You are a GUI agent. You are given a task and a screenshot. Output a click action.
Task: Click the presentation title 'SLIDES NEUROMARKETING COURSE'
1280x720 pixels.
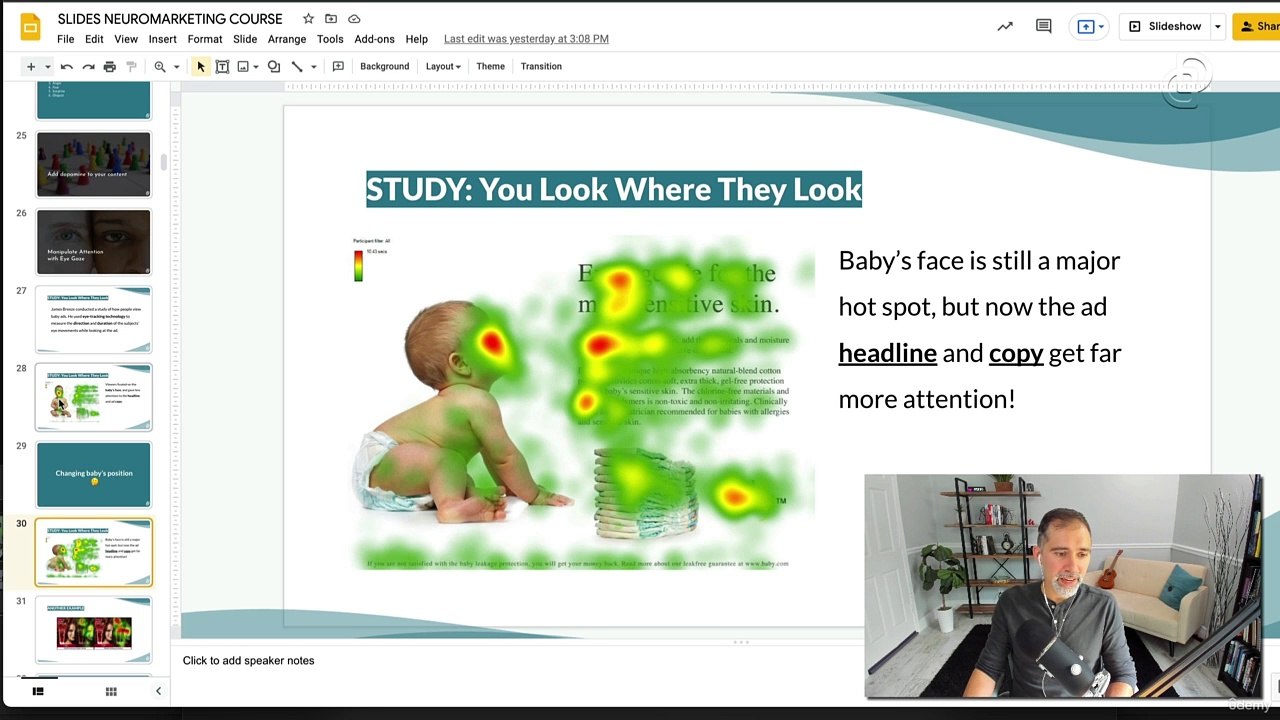(x=170, y=19)
